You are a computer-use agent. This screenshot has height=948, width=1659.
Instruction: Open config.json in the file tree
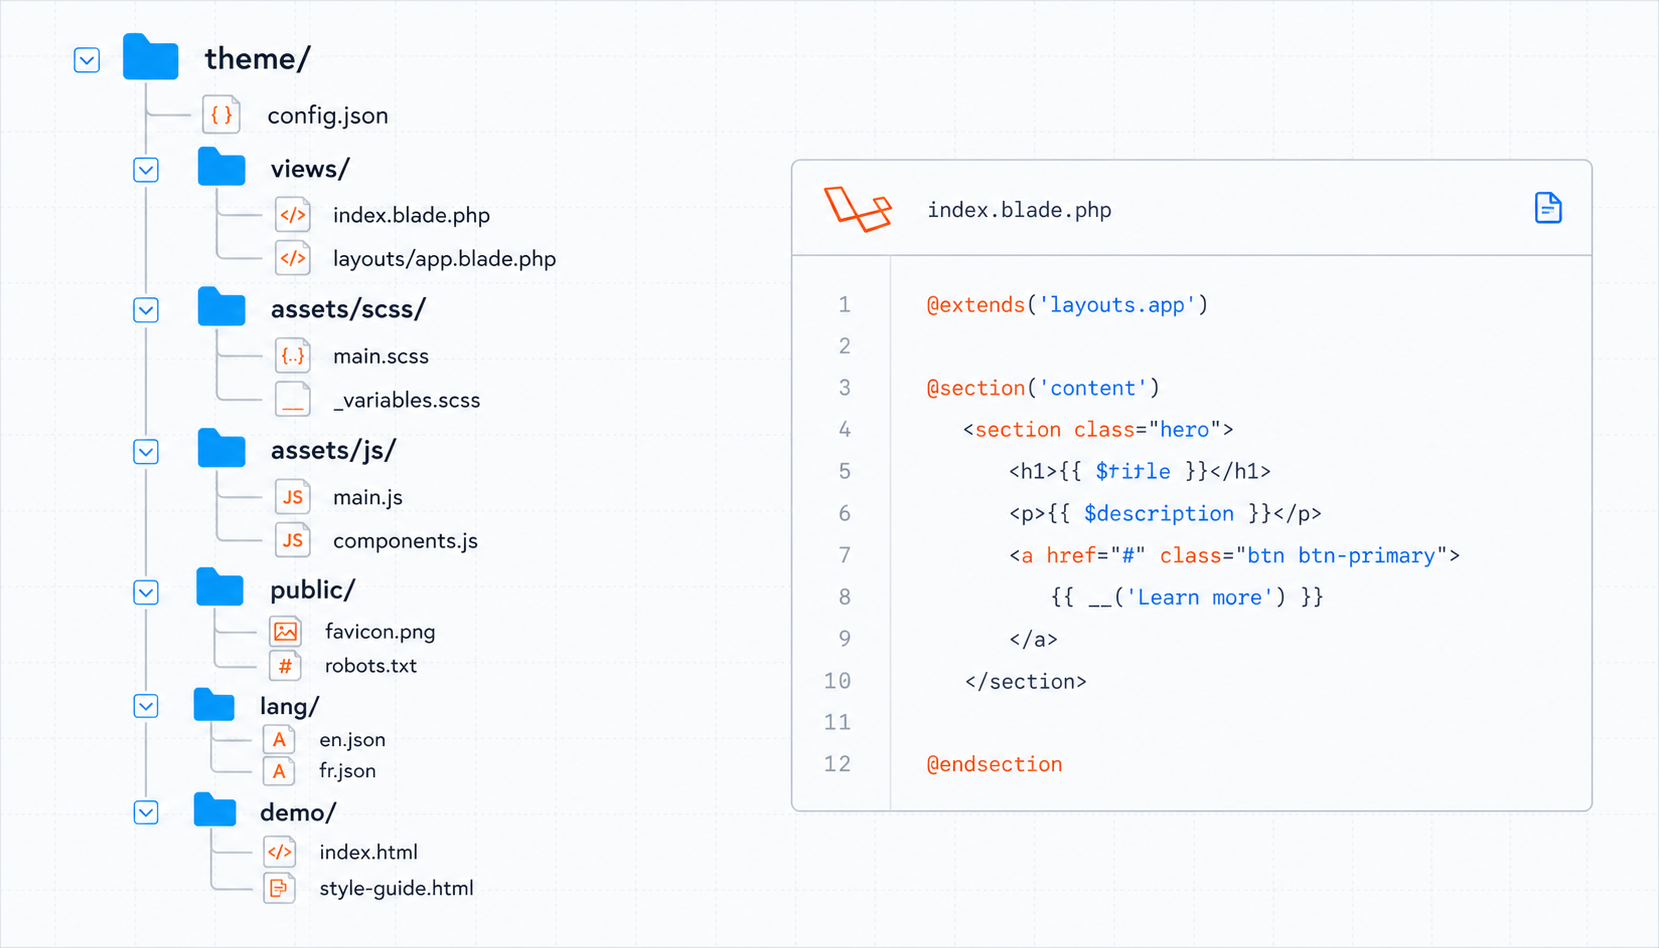pyautogui.click(x=328, y=116)
